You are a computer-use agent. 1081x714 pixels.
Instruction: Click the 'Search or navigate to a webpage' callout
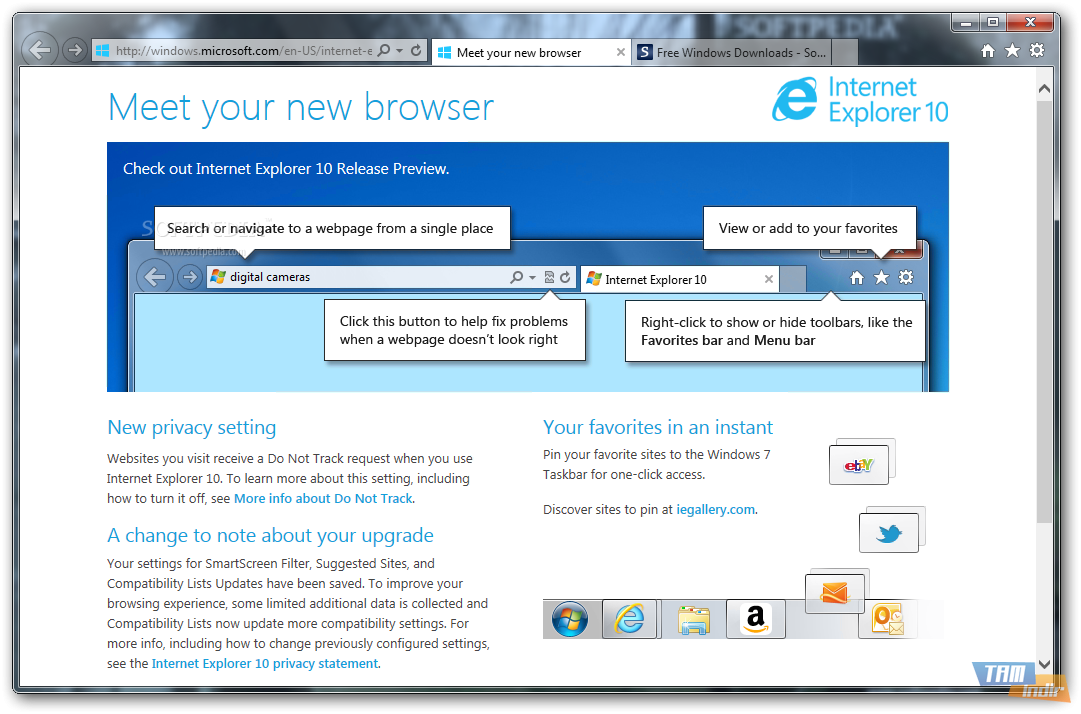click(x=332, y=228)
